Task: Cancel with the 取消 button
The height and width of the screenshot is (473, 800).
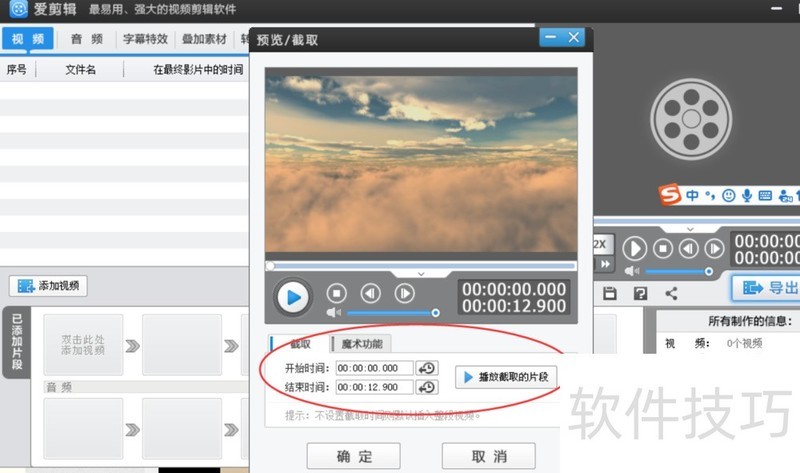Action: [x=489, y=456]
